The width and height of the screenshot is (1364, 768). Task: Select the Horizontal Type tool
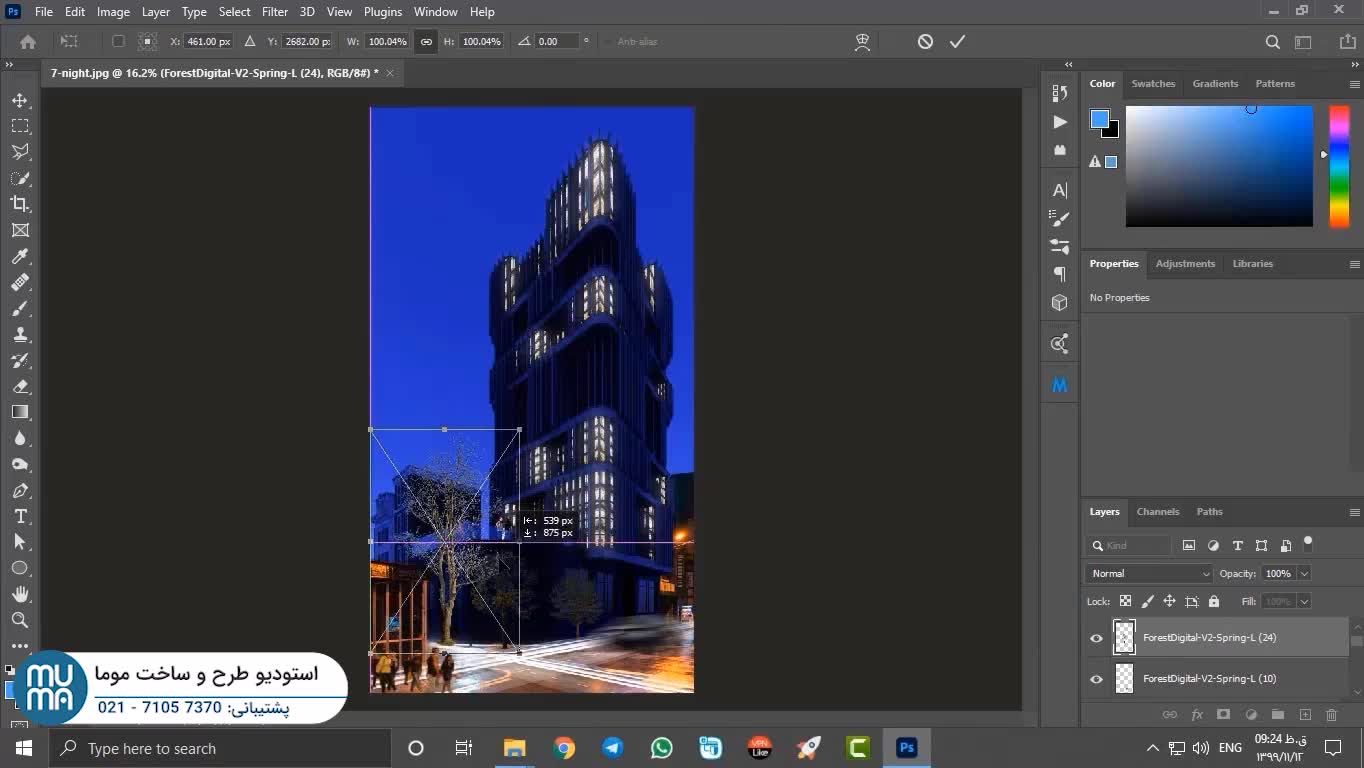20,516
